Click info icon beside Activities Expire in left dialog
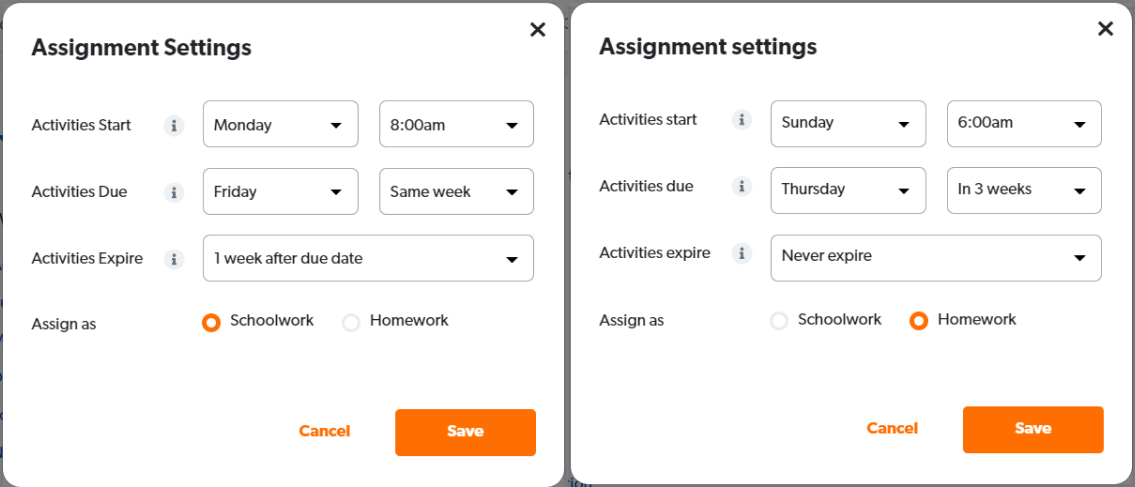 [x=174, y=259]
